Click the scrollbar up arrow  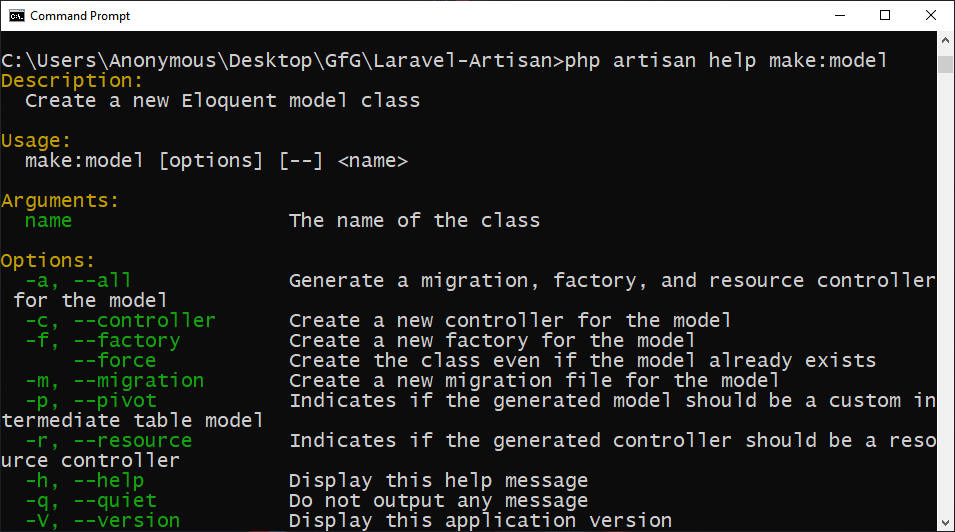[x=945, y=40]
